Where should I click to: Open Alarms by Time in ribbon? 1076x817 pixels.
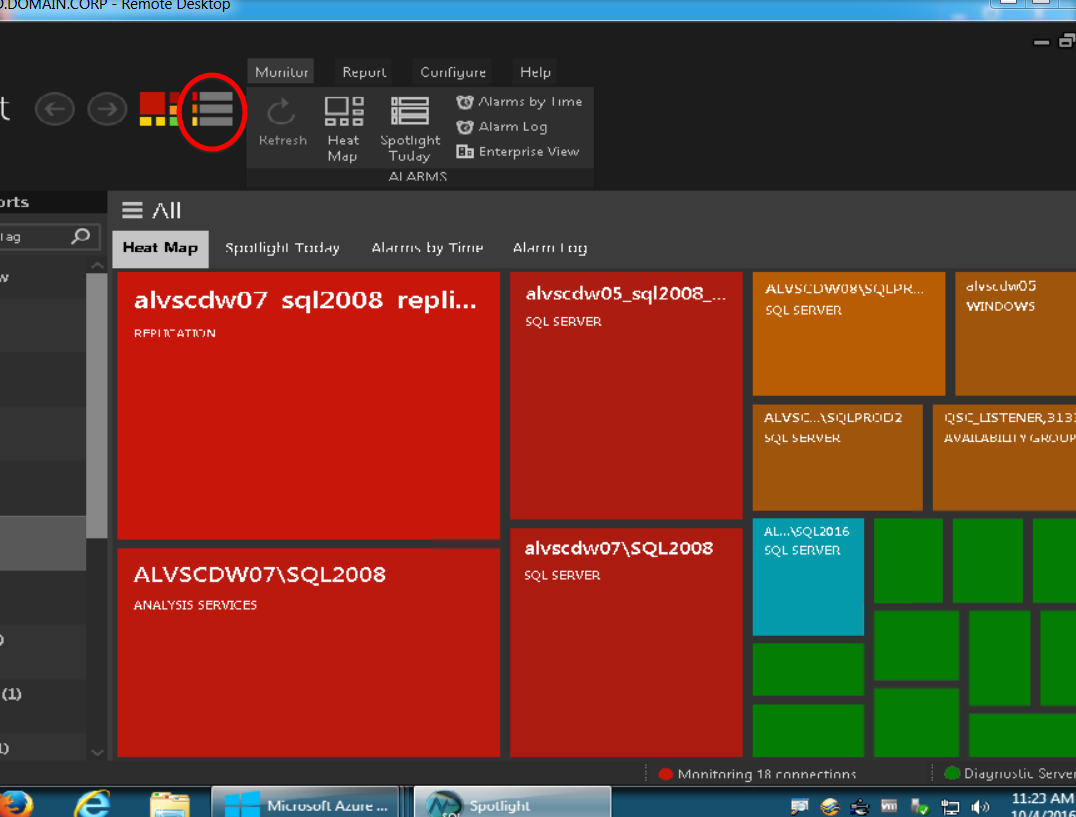point(519,102)
